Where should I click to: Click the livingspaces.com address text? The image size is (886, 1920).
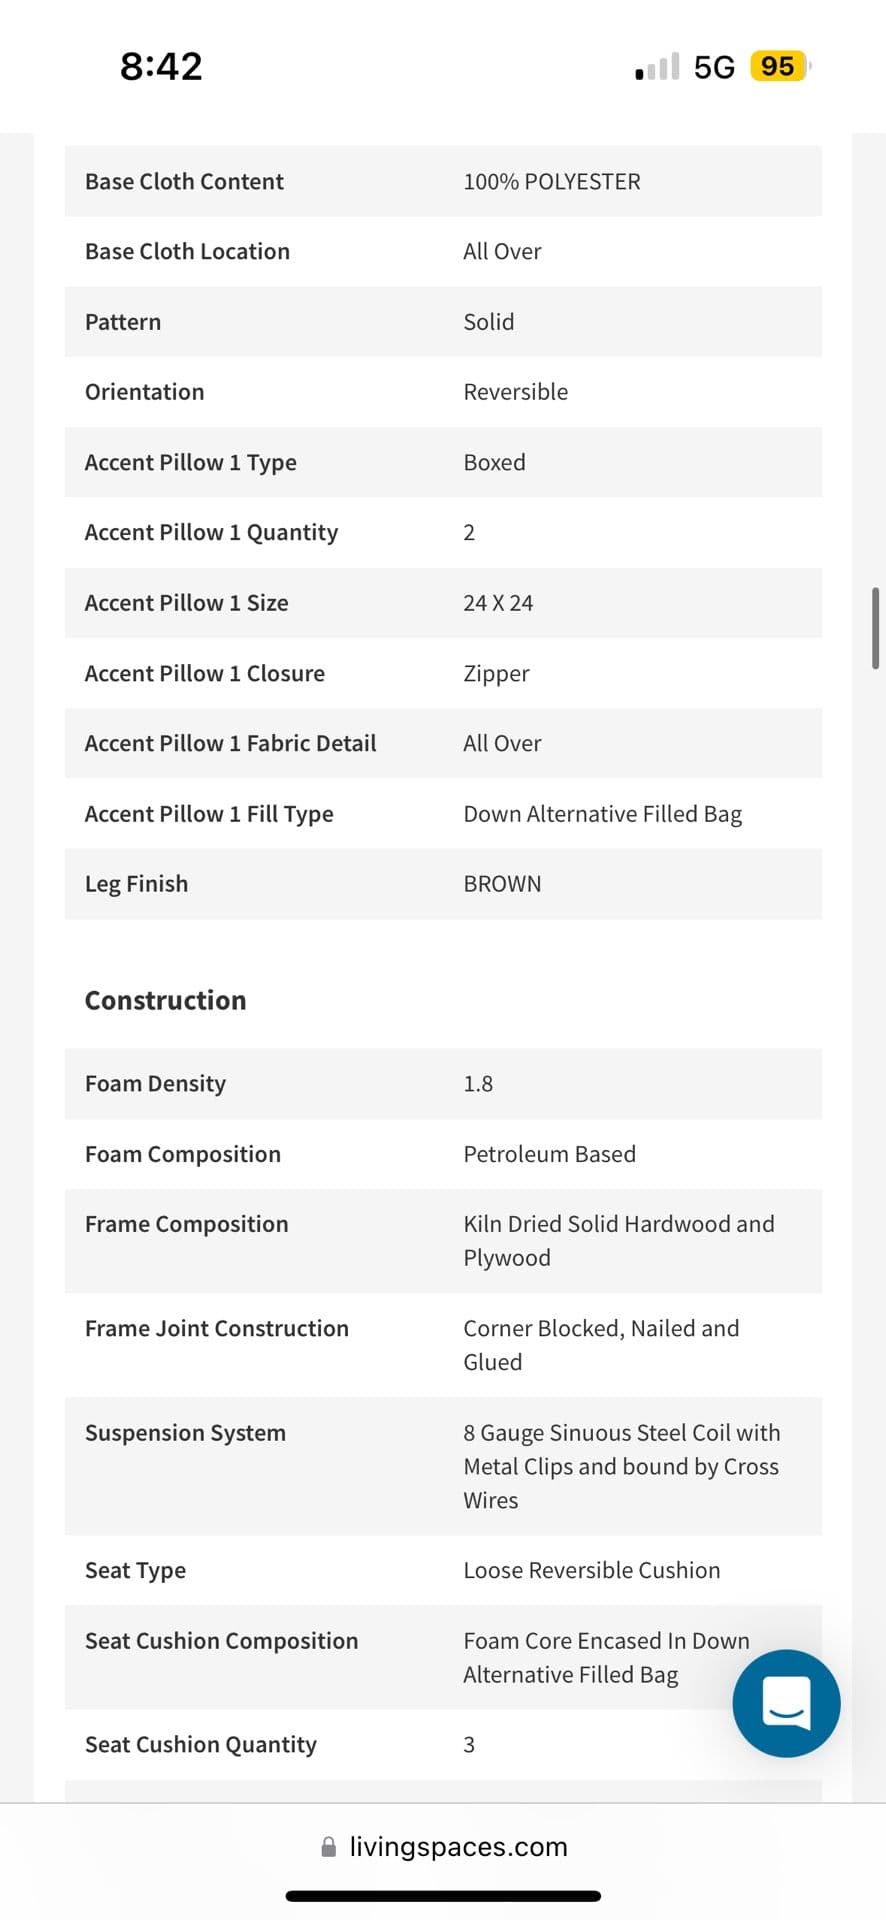458,1847
